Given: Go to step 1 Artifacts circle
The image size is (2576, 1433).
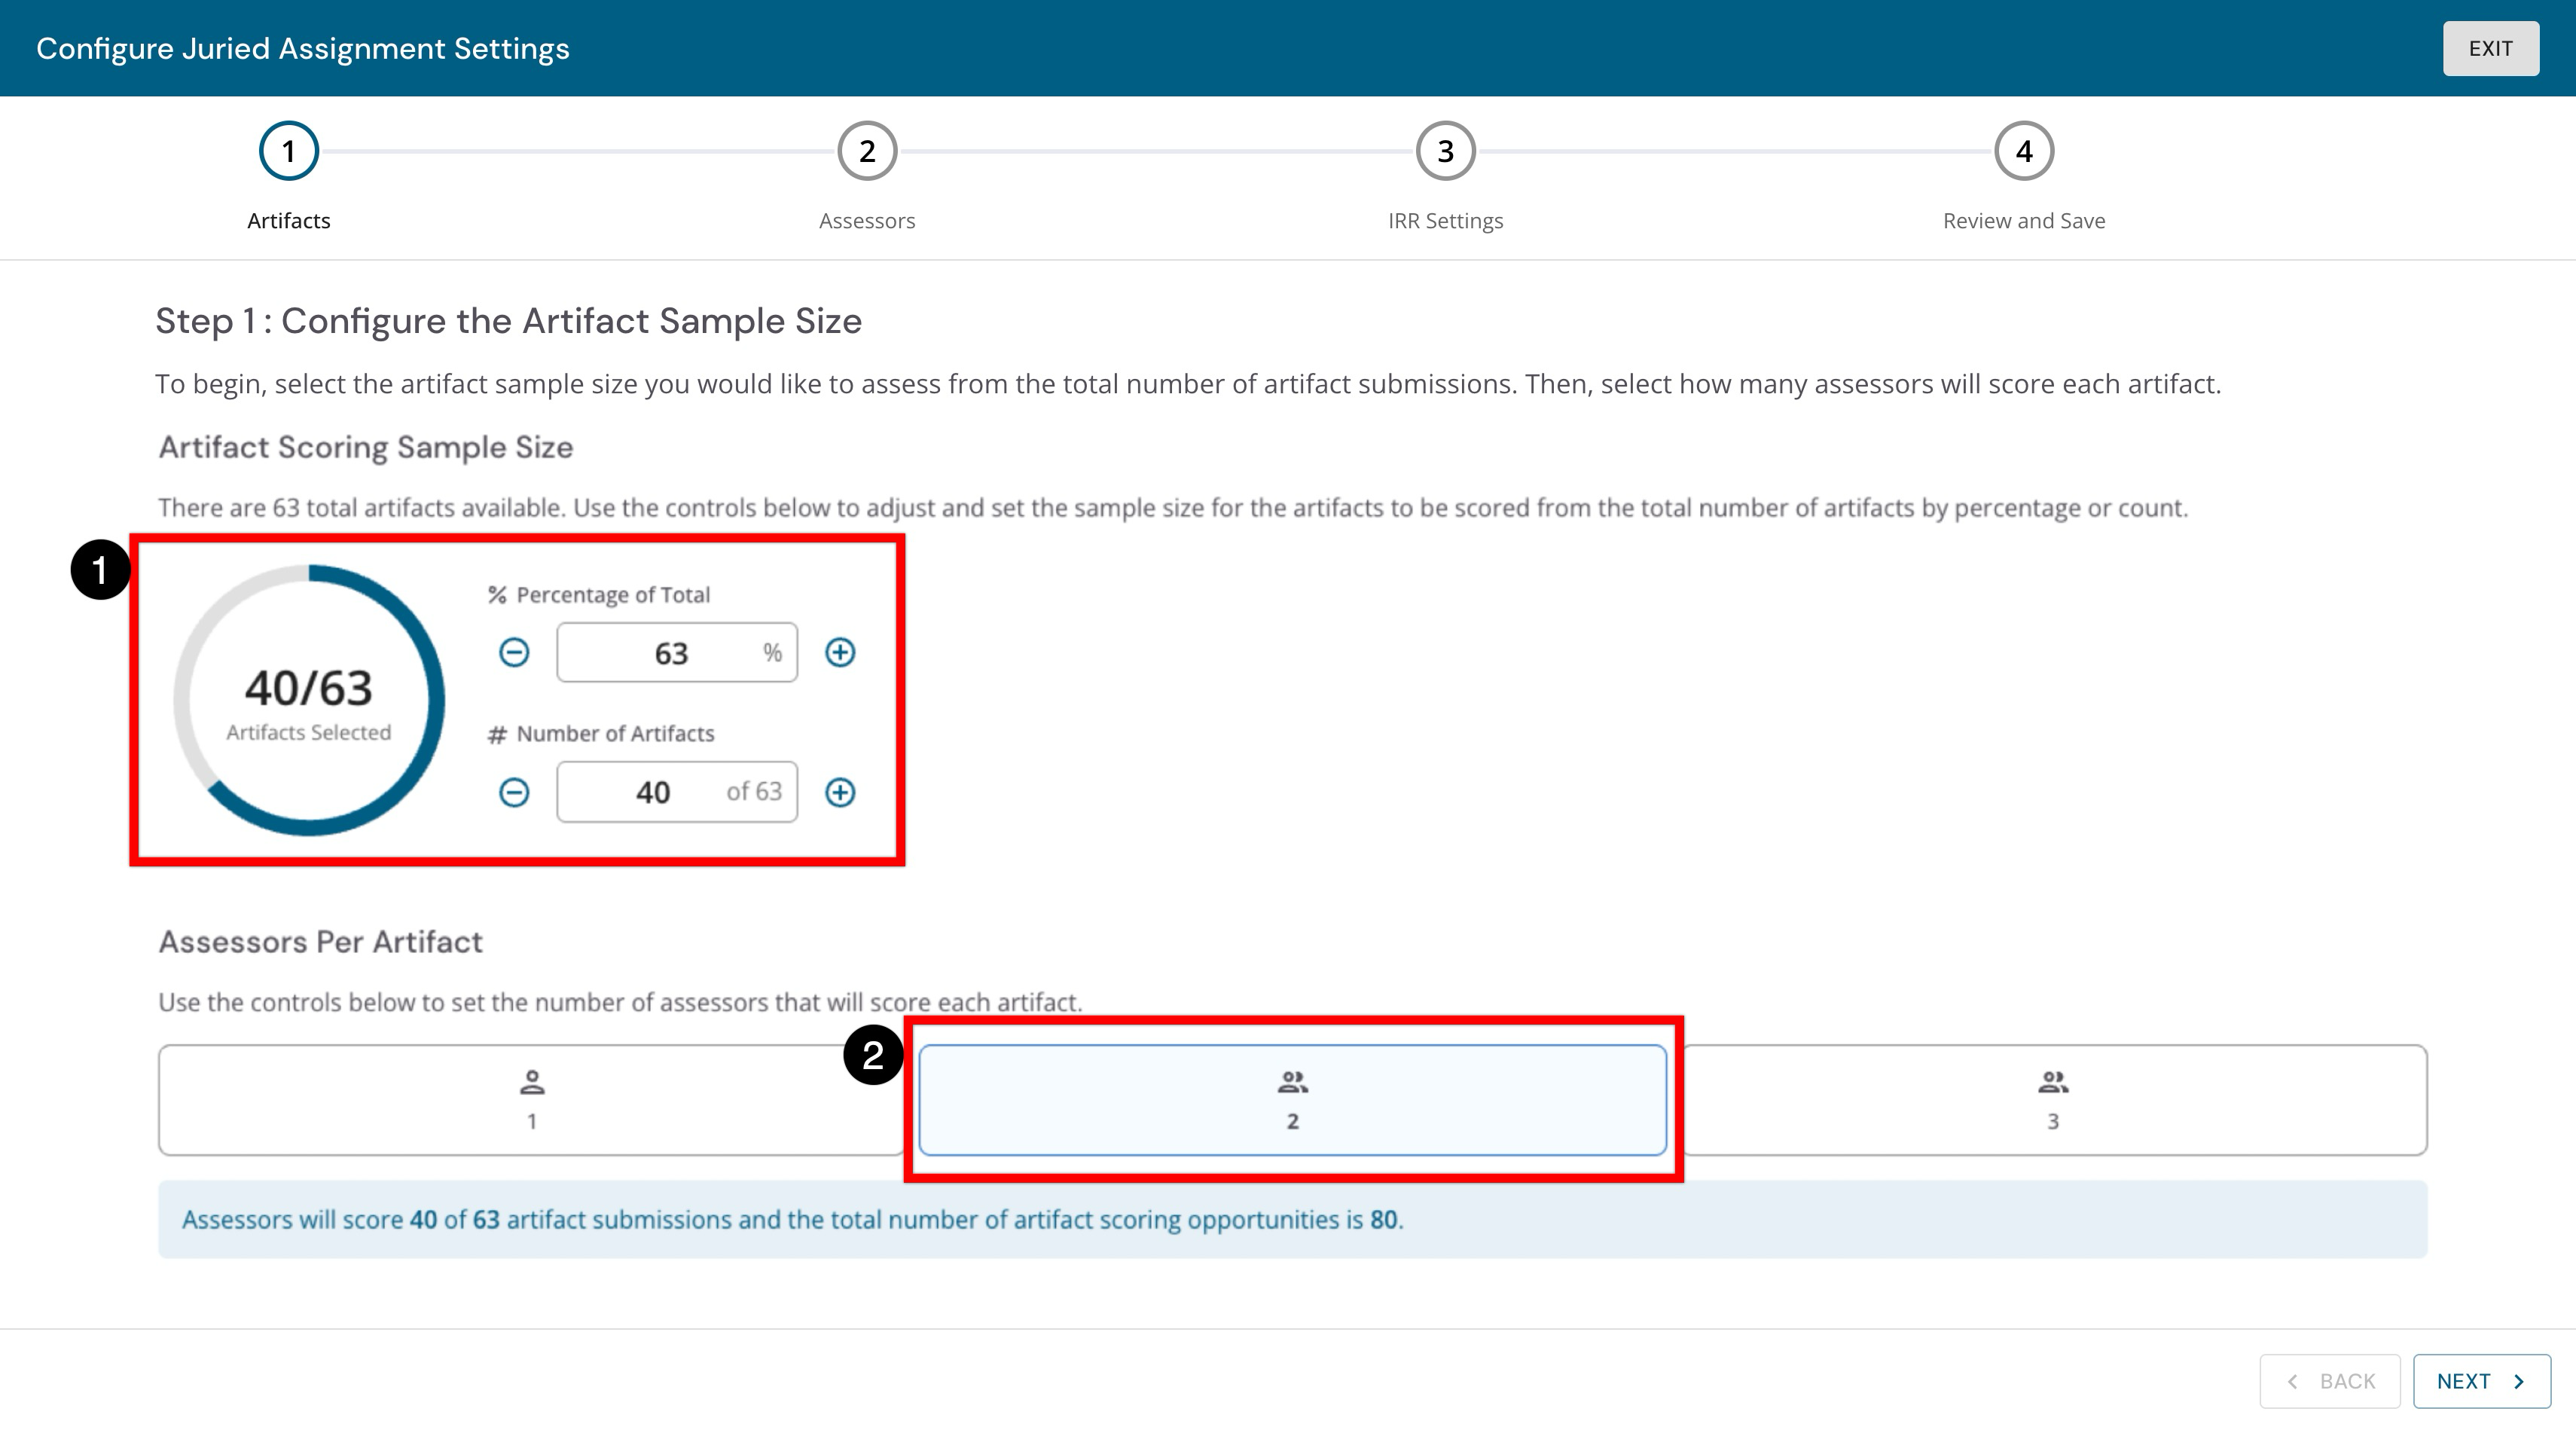Looking at the screenshot, I should pyautogui.click(x=289, y=151).
